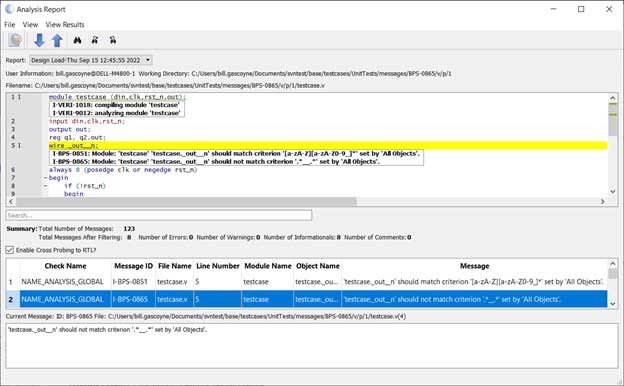The width and height of the screenshot is (624, 386).
Task: Click line number 5 in code gutter
Action: 13,146
